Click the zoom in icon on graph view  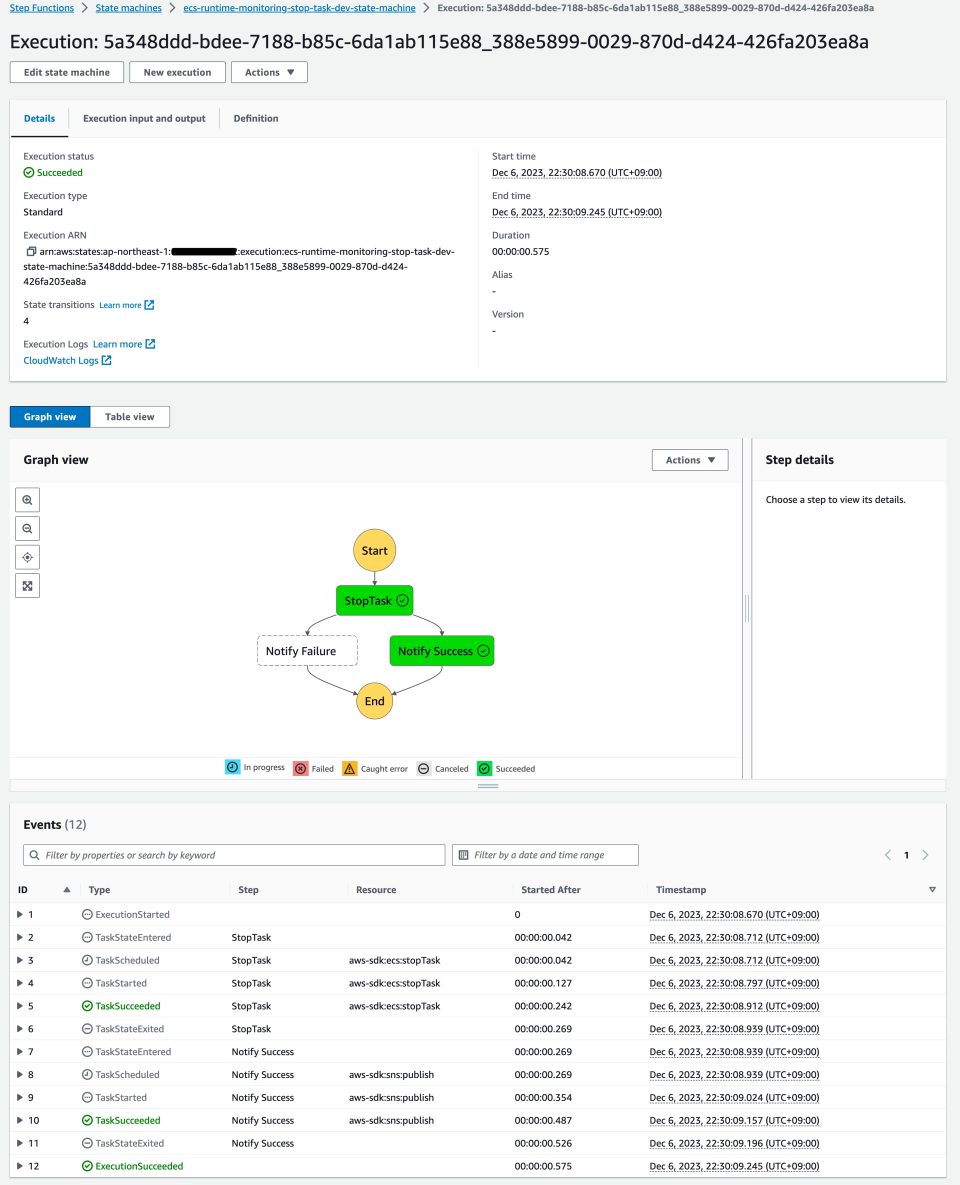point(27,499)
